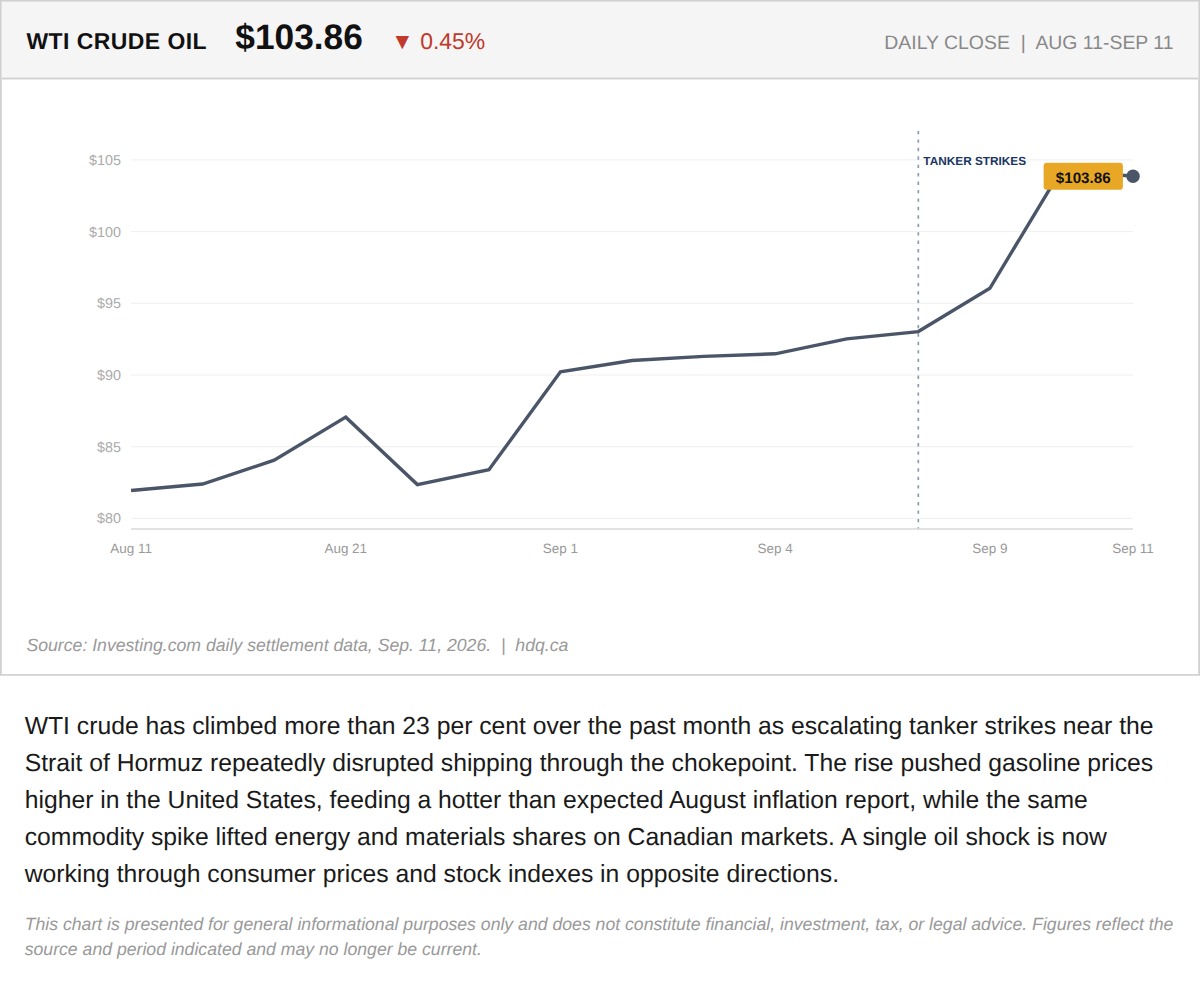This screenshot has width=1200, height=1001.
Task: Click the Aug 21 peak on price line
Action: 346,417
